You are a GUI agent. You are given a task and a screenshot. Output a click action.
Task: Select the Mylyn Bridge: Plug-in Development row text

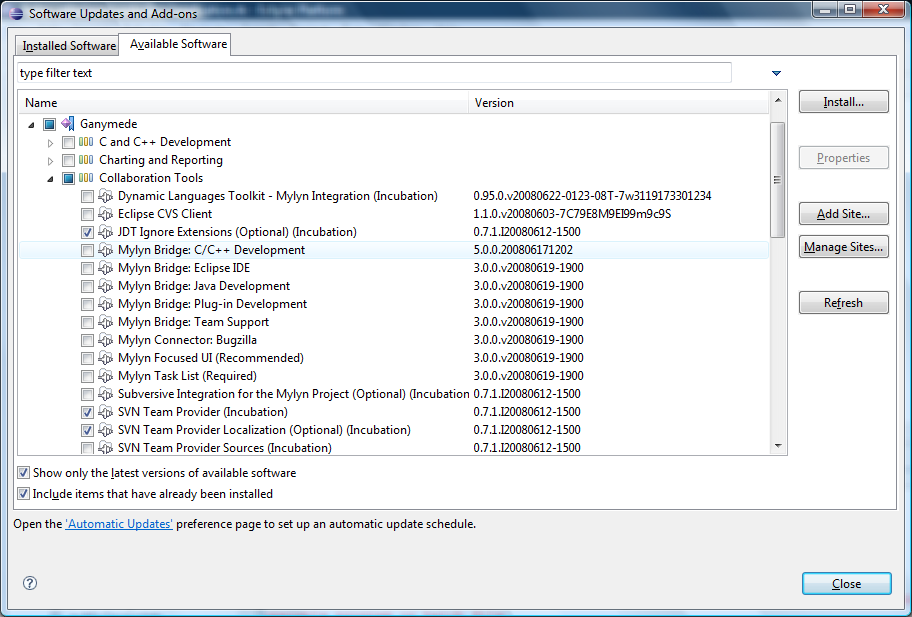(x=212, y=304)
